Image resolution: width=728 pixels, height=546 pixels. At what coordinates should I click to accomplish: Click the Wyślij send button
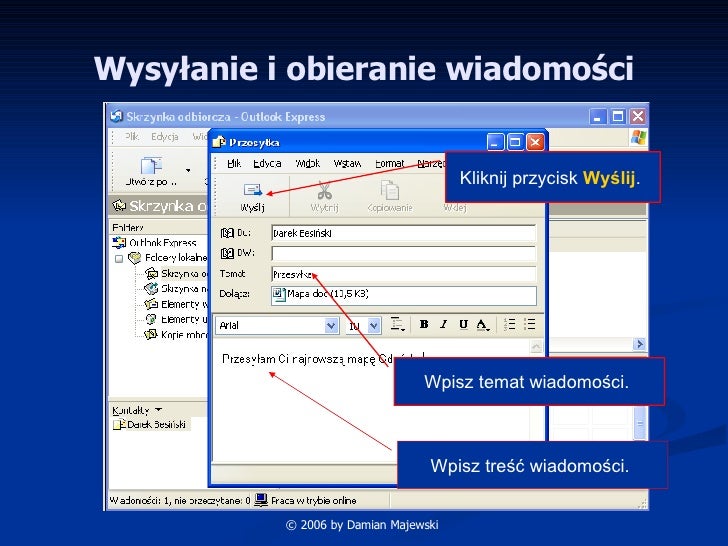click(253, 197)
